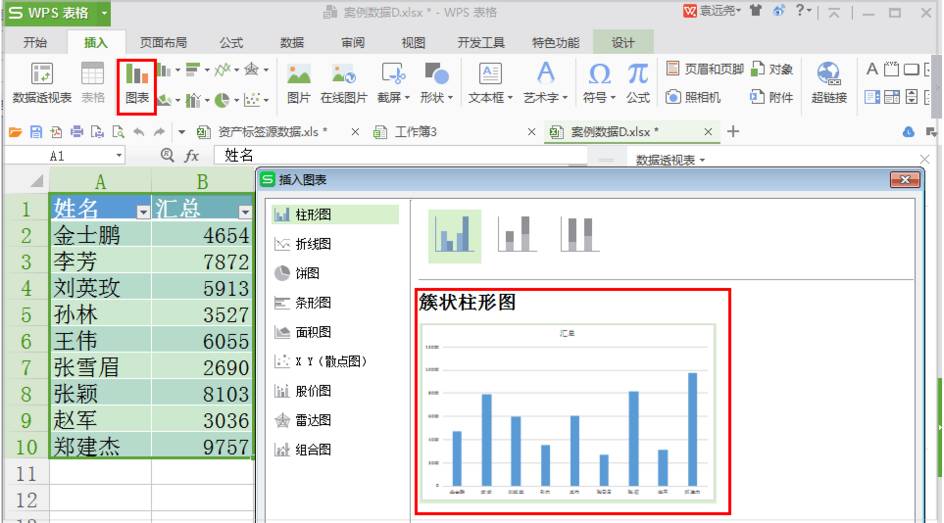Open the skin shirt icon in title bar

[756, 10]
